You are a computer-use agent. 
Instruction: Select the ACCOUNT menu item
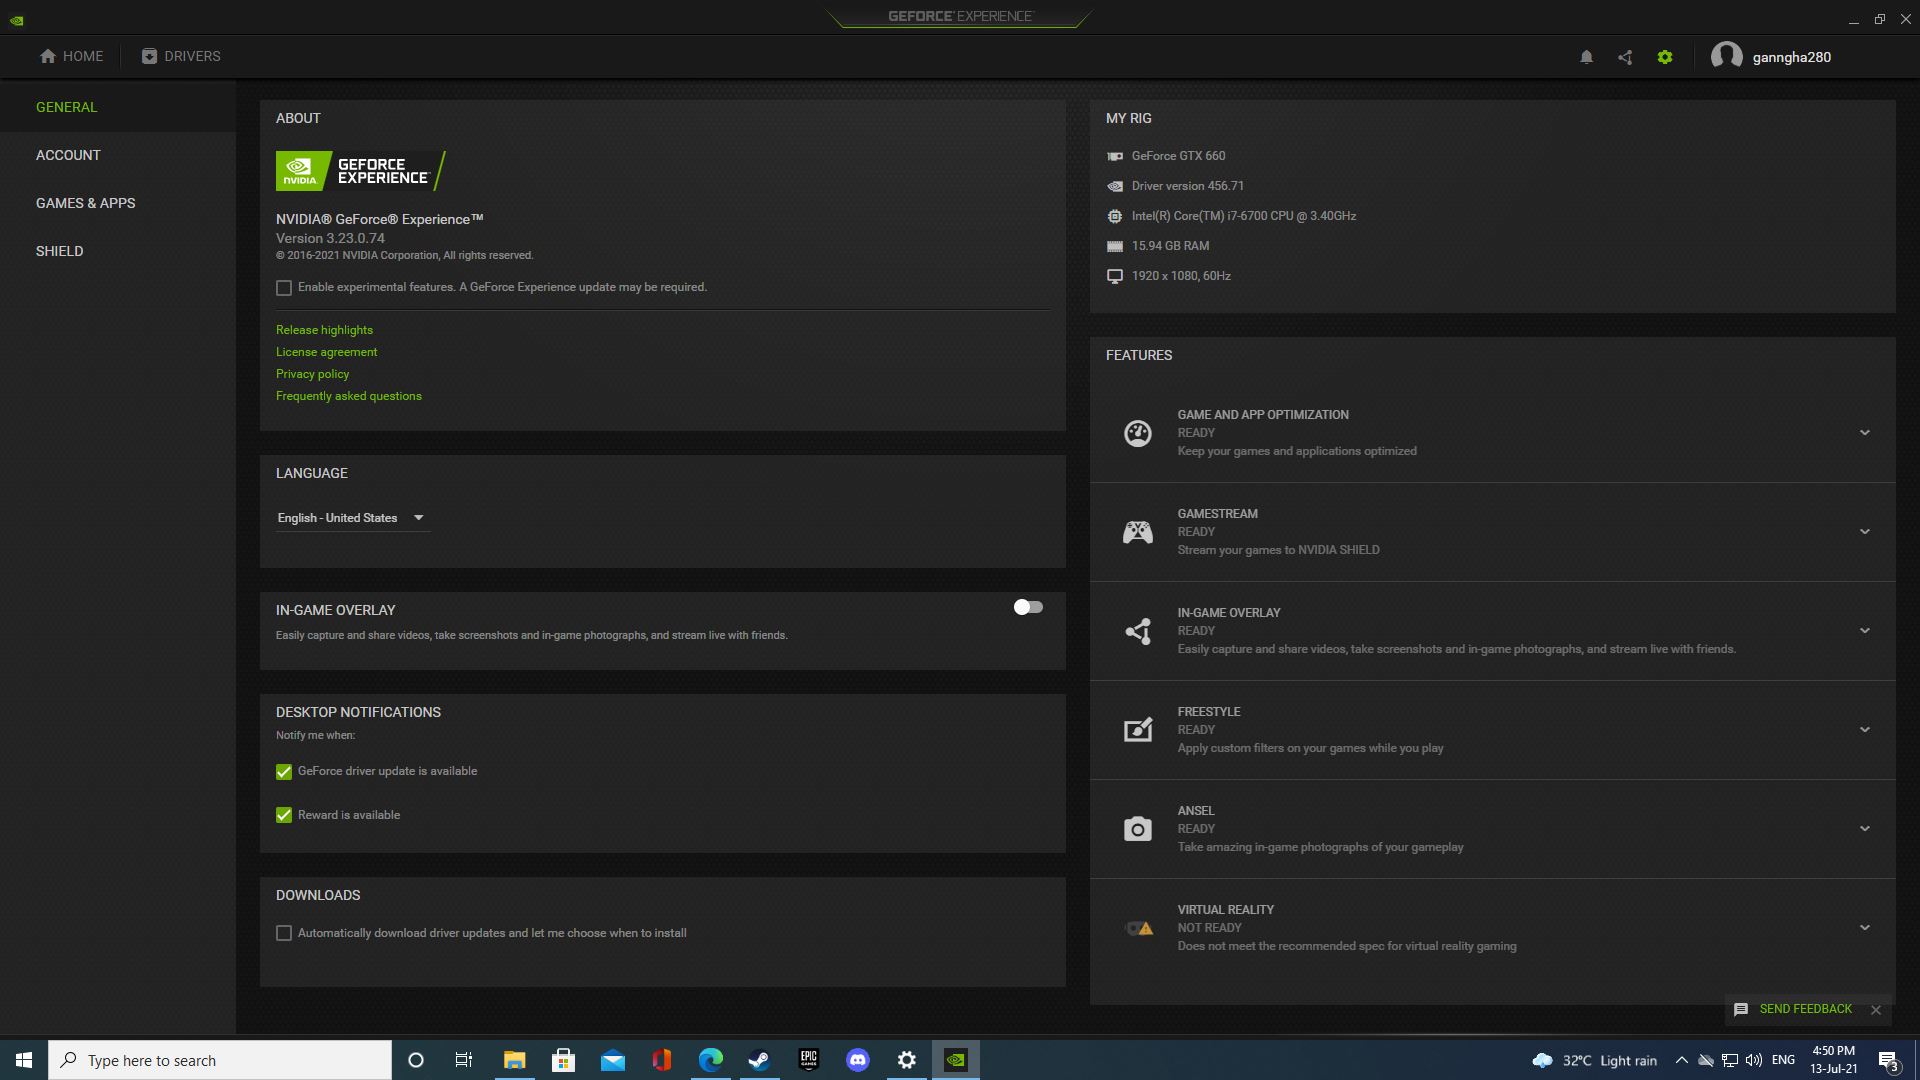(x=67, y=154)
